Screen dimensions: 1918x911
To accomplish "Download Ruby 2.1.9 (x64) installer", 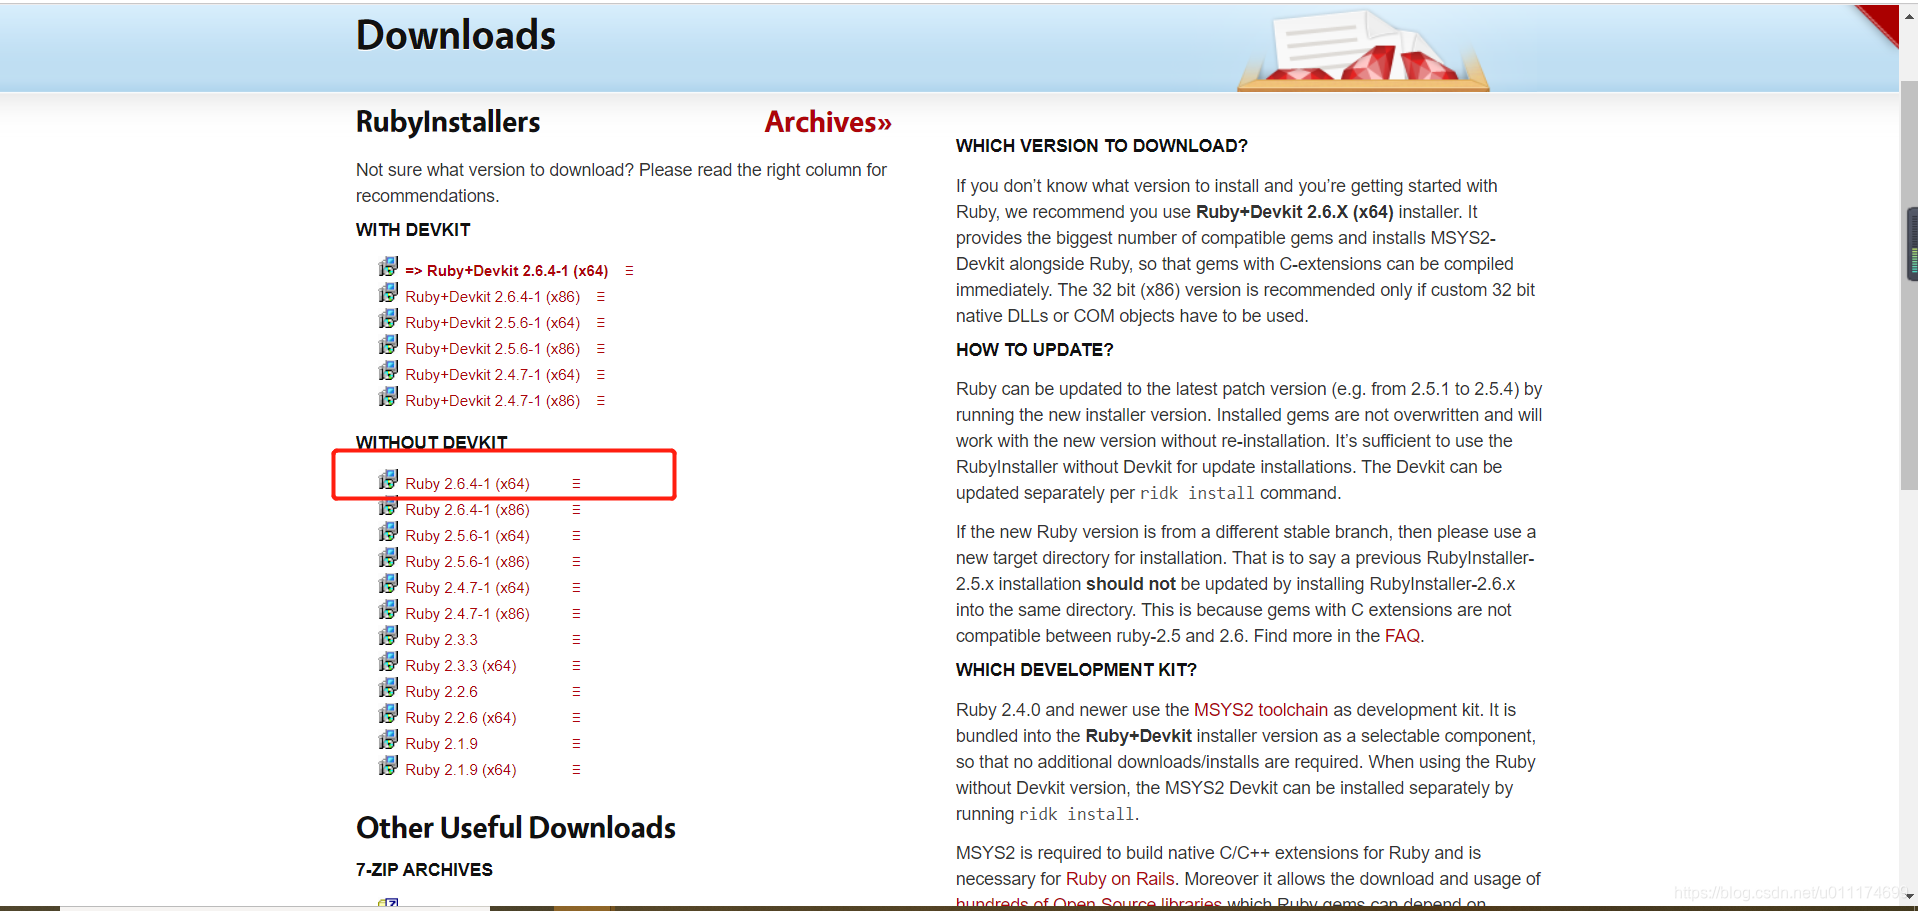I will pos(461,770).
